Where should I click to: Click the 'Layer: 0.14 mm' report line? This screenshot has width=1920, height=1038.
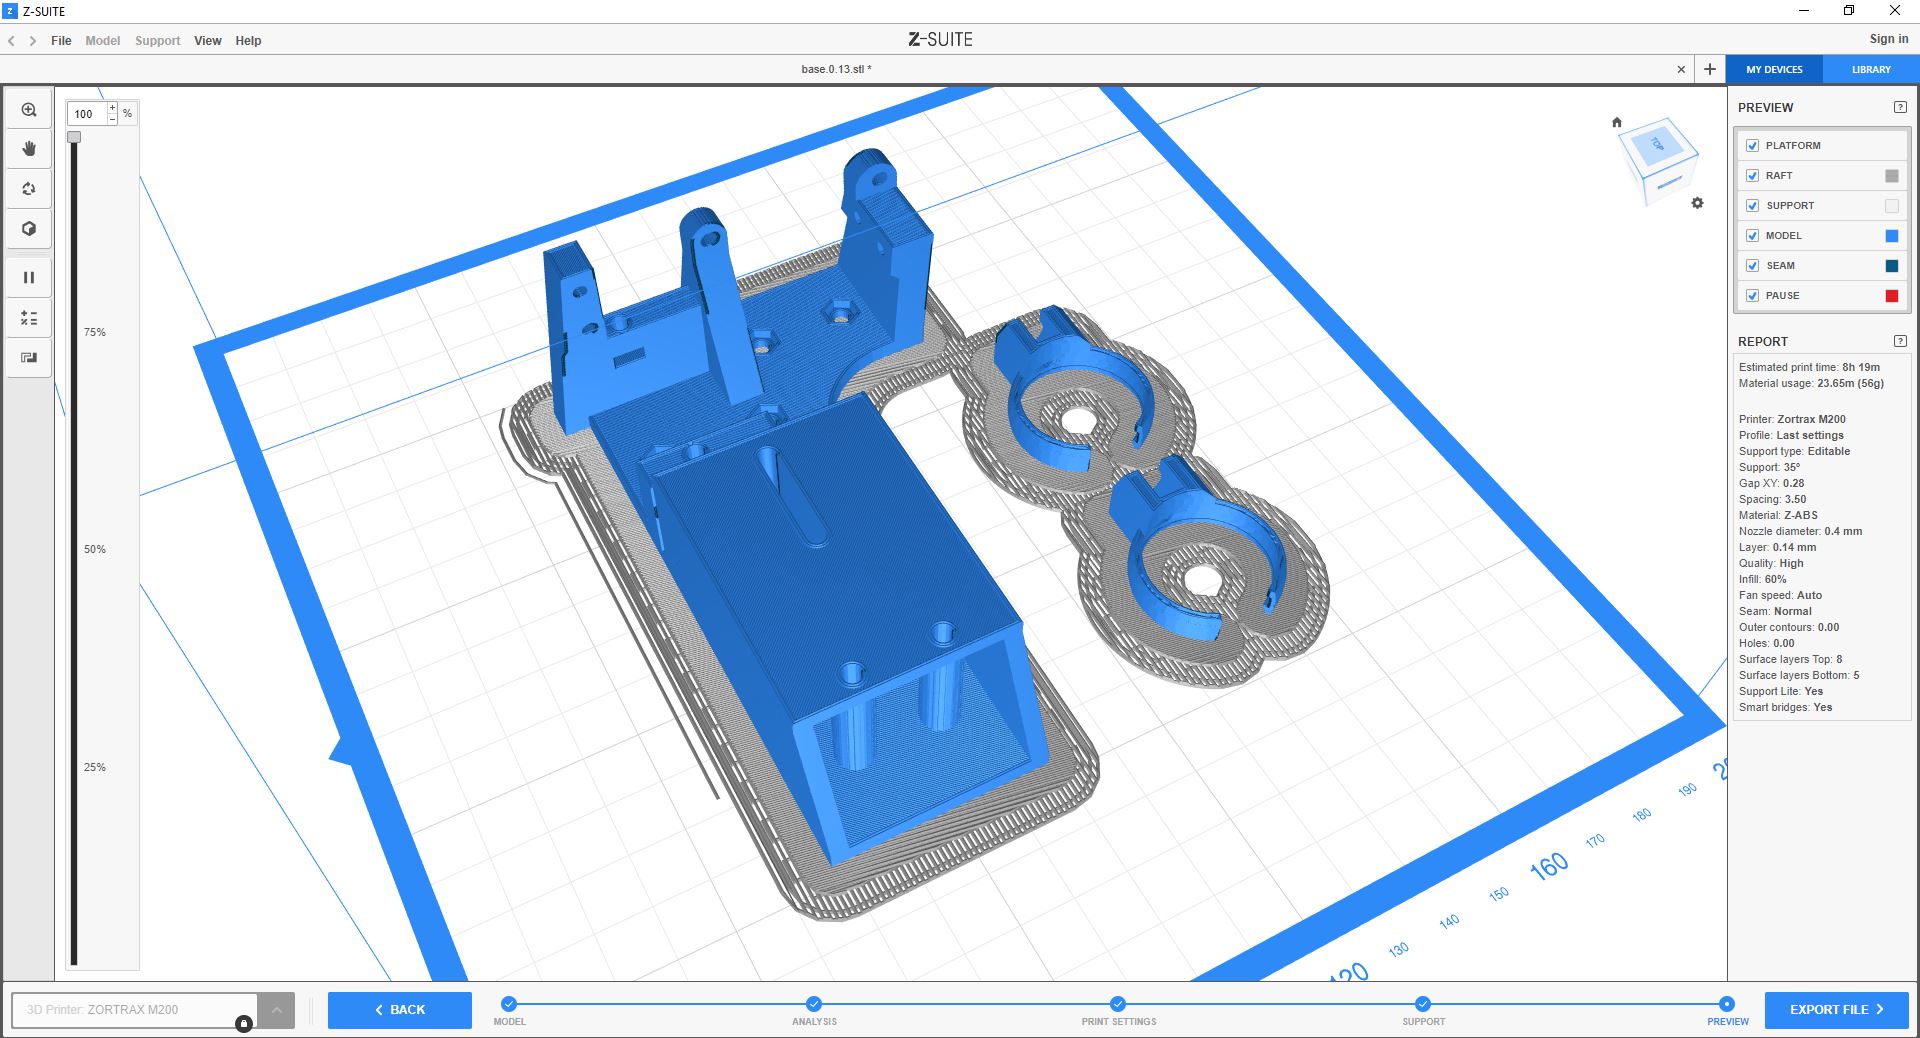[x=1777, y=547]
